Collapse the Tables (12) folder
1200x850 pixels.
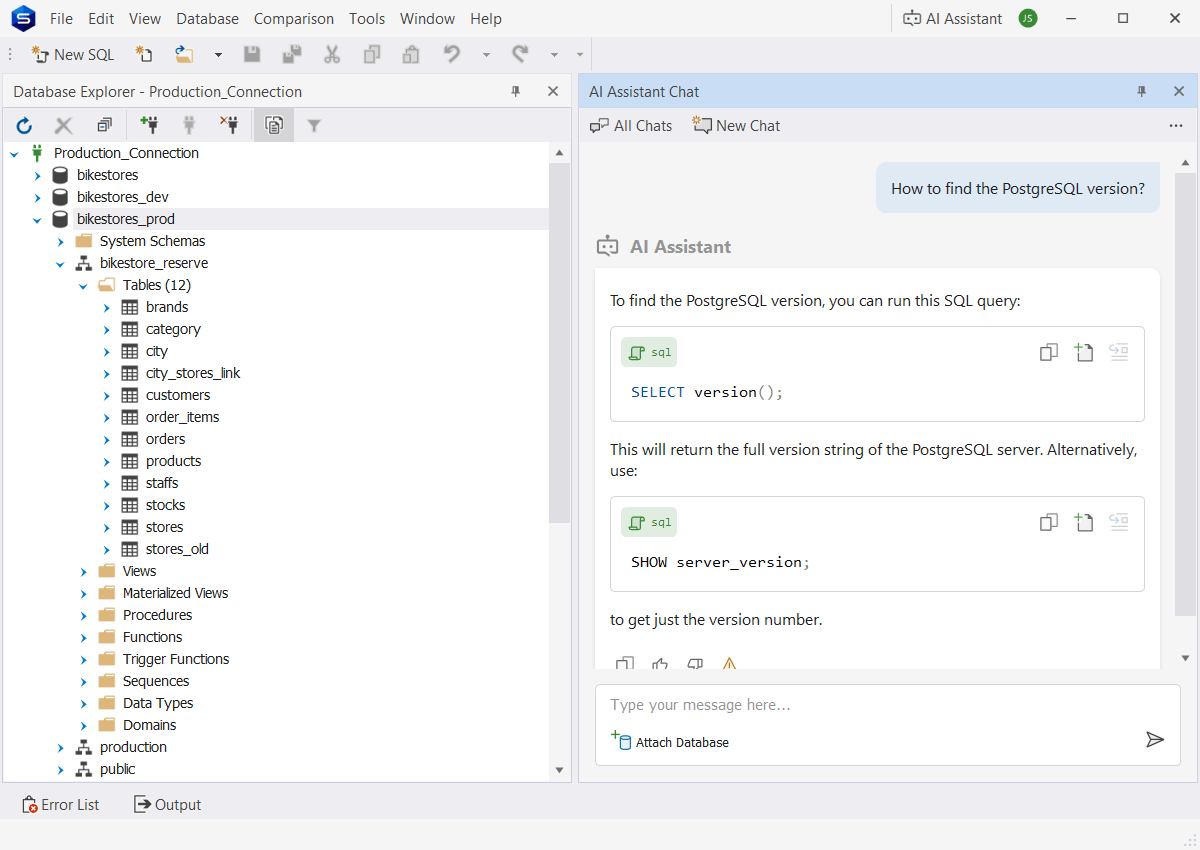(83, 285)
